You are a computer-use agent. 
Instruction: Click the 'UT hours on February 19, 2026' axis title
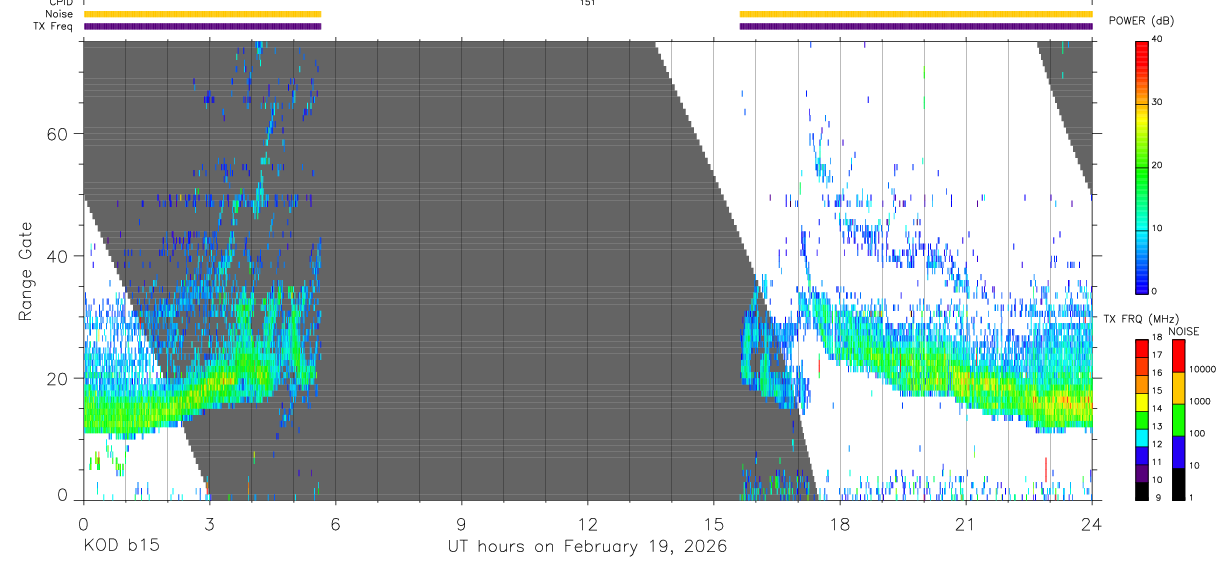pyautogui.click(x=587, y=547)
